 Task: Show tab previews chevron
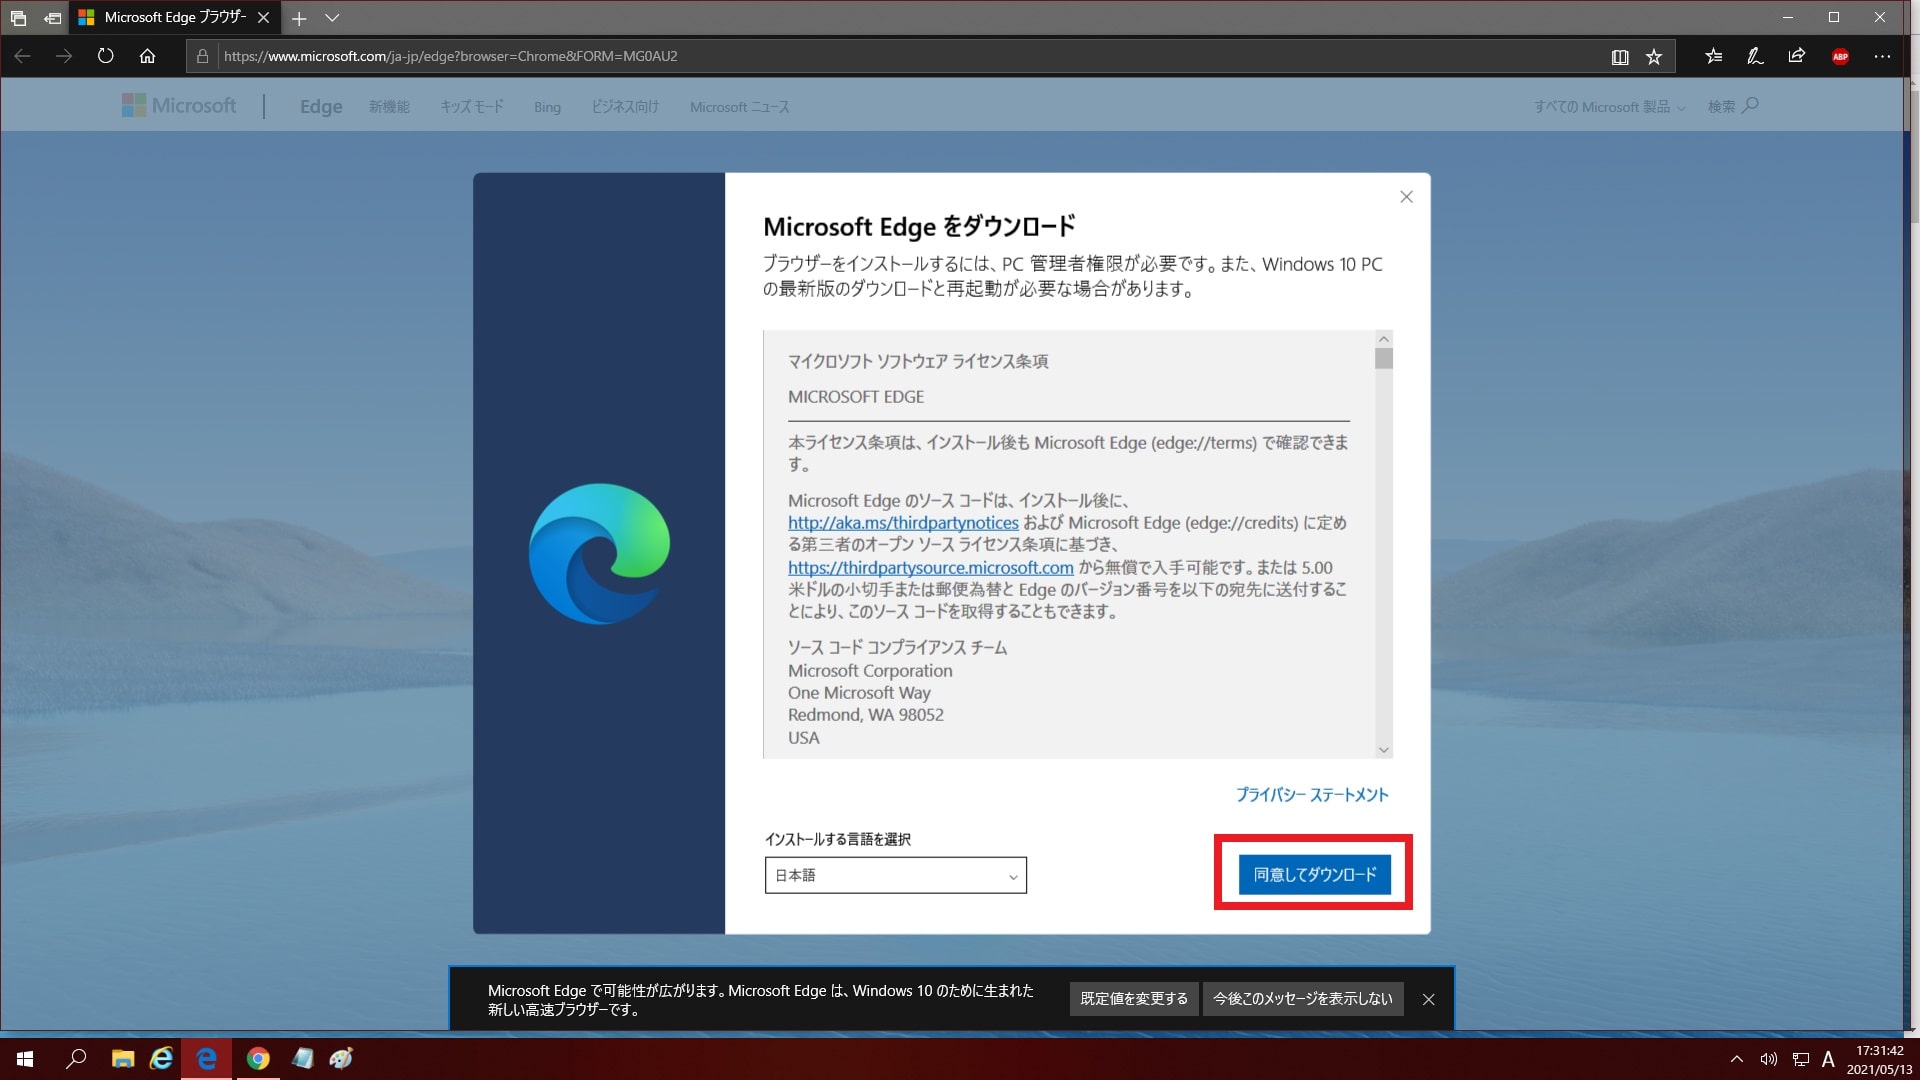point(332,18)
